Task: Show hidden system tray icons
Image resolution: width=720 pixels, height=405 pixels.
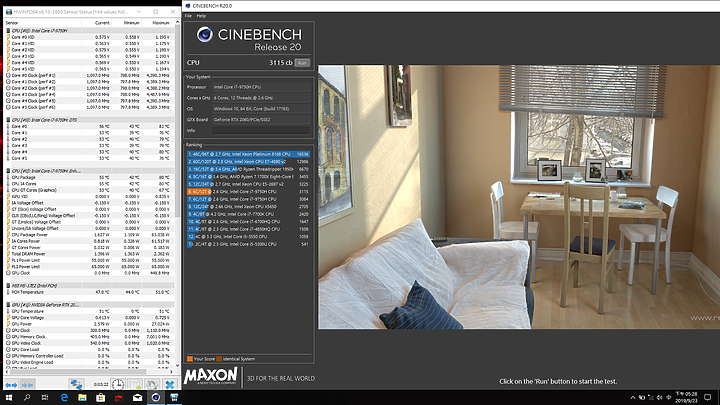Action: coord(633,398)
